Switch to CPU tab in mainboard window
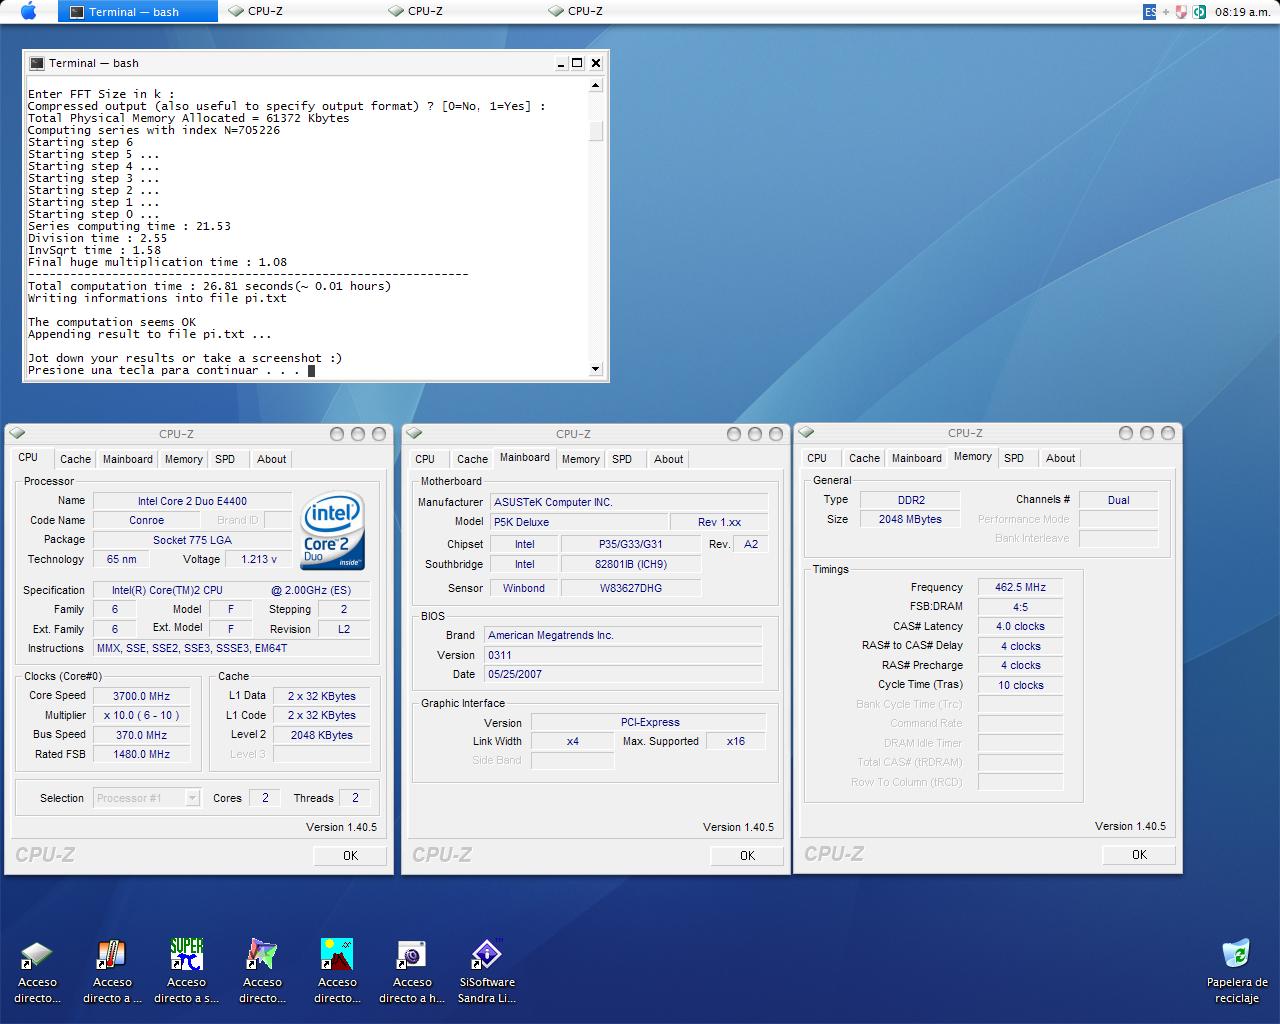Screen dimensions: 1280x1024 pos(425,459)
